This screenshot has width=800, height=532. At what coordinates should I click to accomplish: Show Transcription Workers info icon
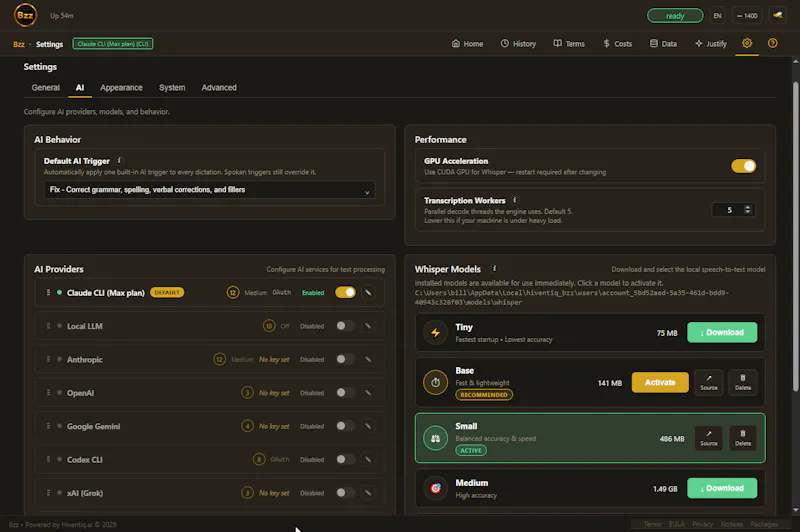pyautogui.click(x=514, y=200)
